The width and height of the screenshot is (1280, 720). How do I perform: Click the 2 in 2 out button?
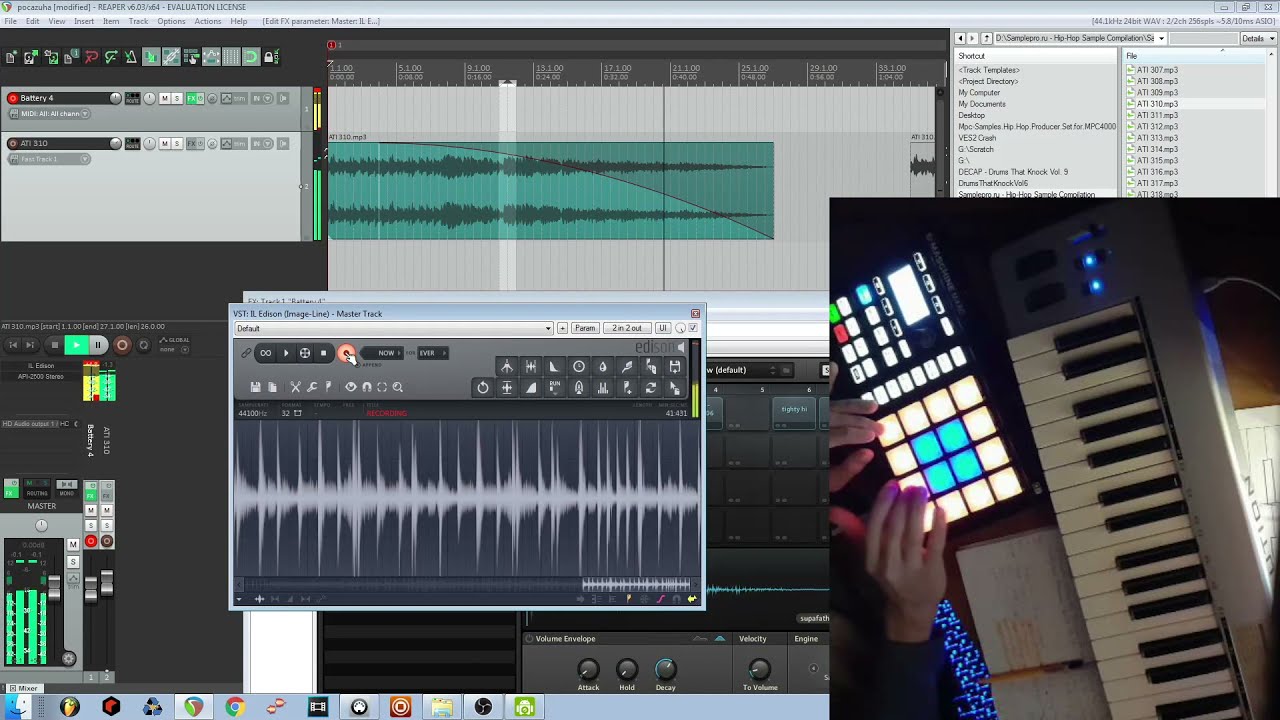(x=627, y=328)
